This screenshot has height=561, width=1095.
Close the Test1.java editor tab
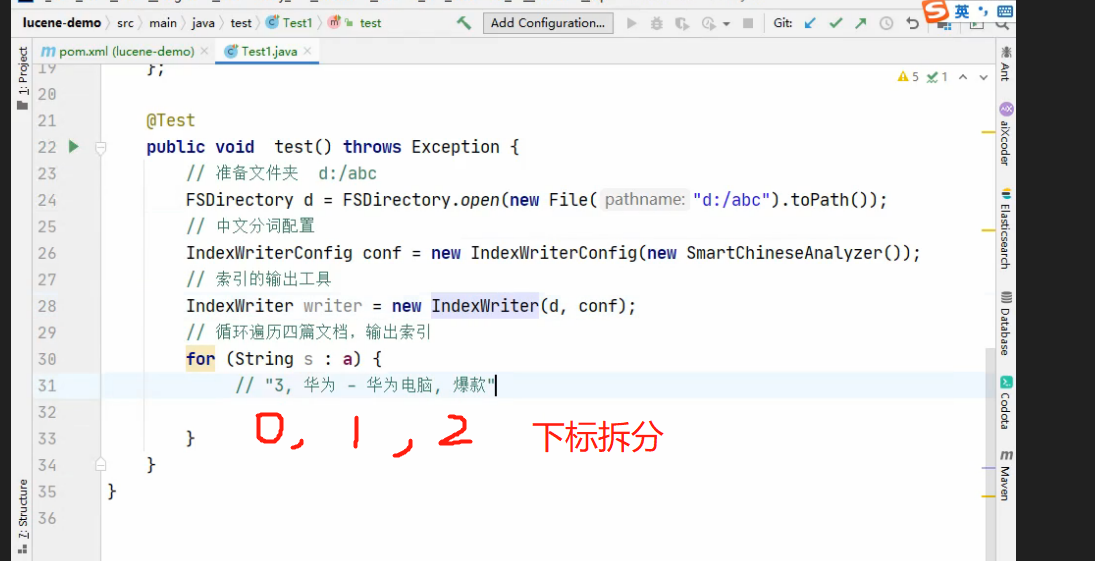click(307, 51)
